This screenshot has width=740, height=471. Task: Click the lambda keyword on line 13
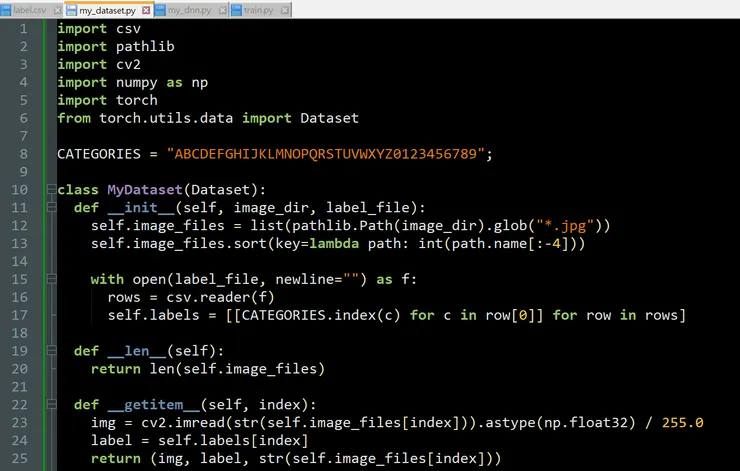point(334,244)
